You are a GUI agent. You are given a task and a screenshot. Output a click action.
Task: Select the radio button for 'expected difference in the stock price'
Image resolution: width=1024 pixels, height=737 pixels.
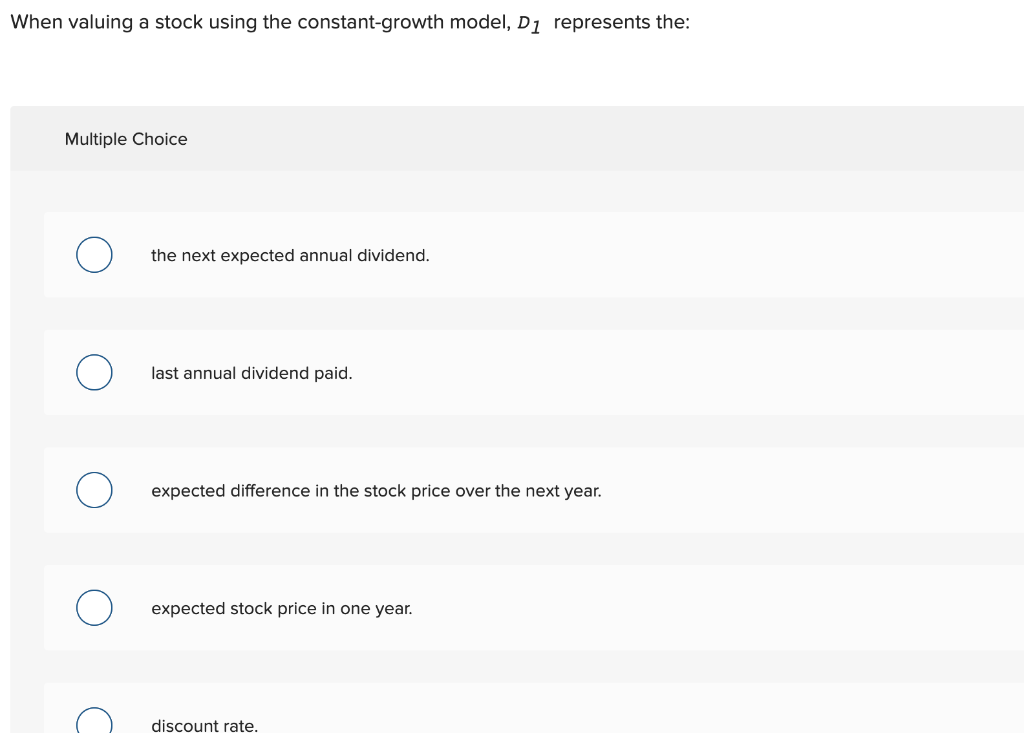point(94,490)
